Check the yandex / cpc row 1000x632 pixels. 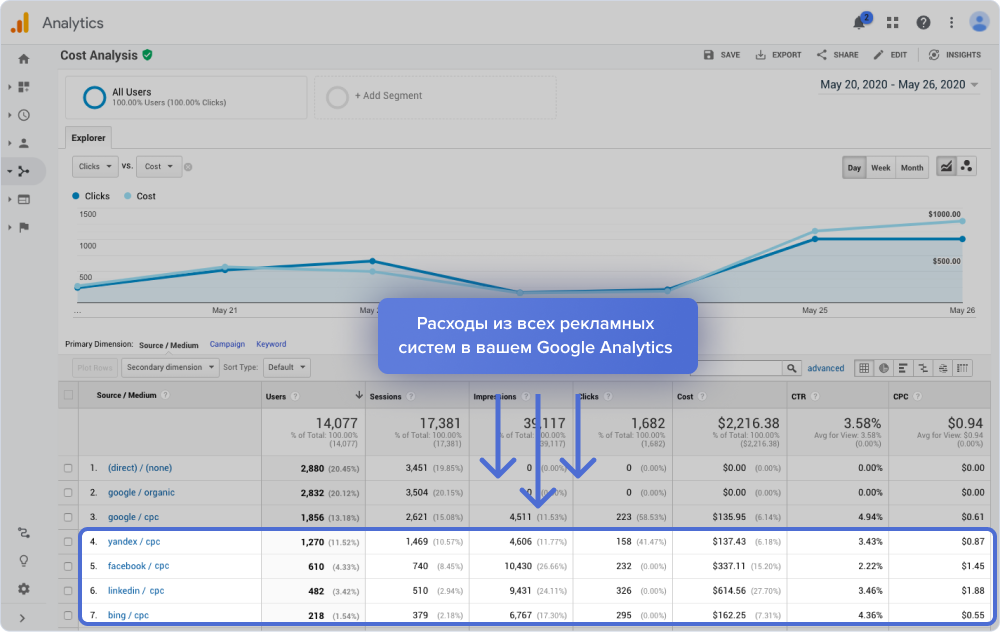coord(68,541)
